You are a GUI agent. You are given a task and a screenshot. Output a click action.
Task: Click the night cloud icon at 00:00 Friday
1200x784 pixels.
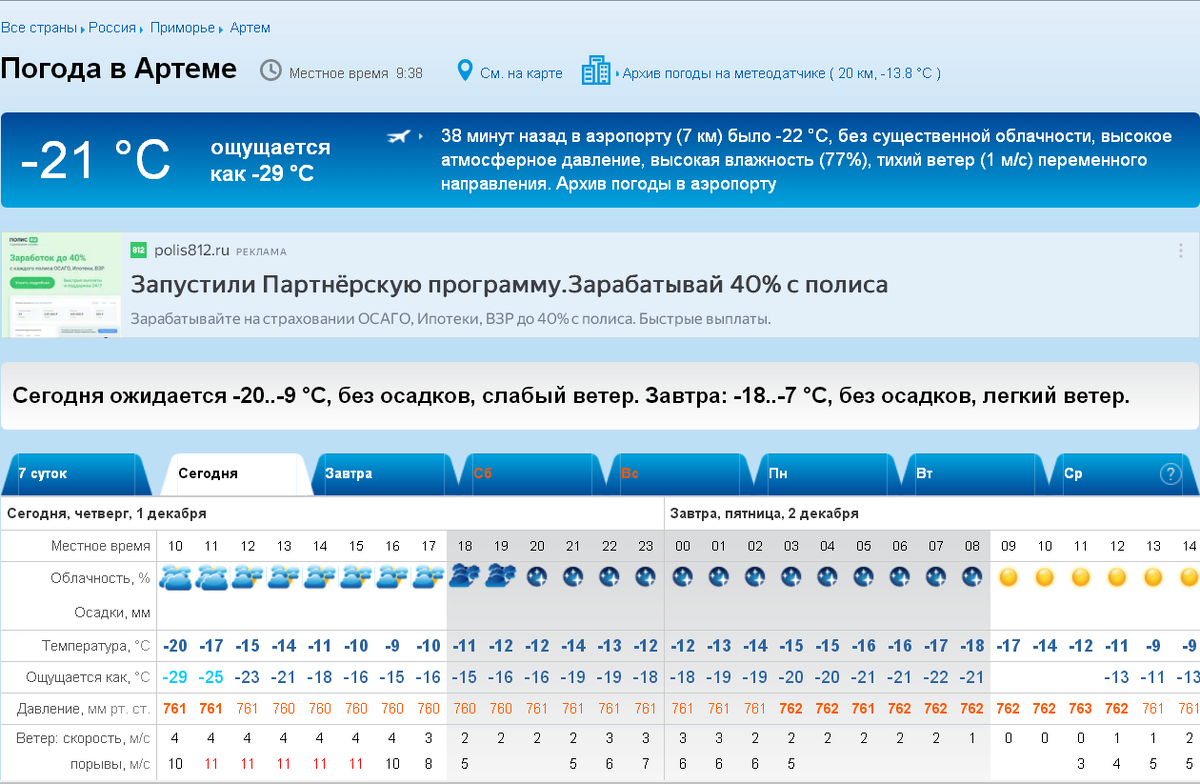point(683,578)
